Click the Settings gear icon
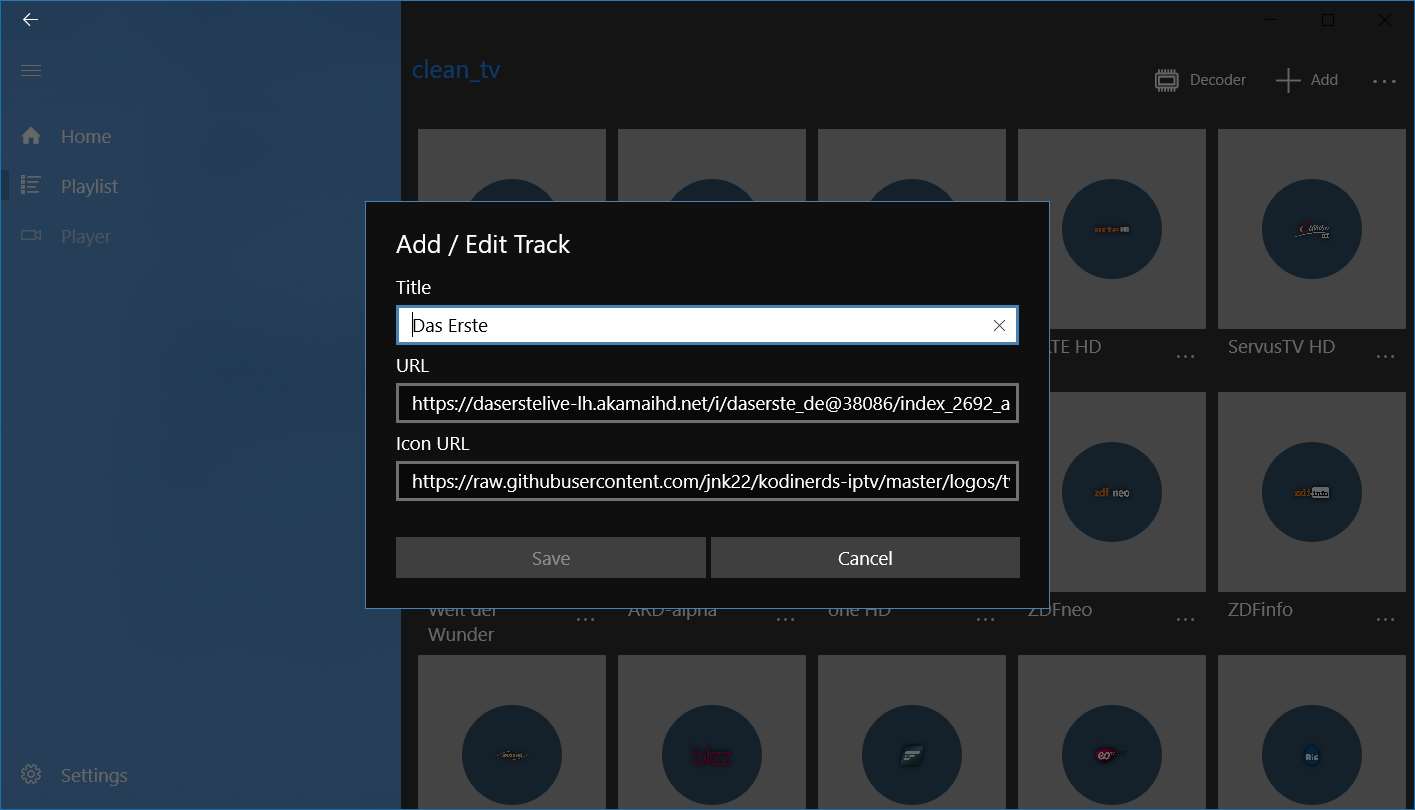 pos(31,775)
